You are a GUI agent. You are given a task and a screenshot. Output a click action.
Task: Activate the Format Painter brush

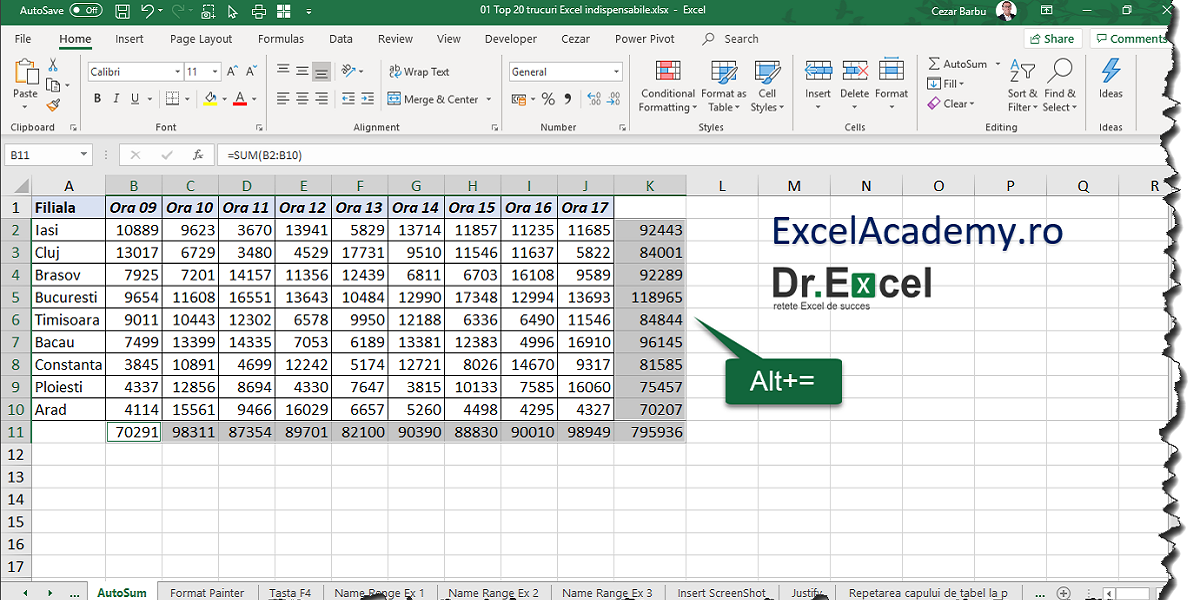point(53,104)
